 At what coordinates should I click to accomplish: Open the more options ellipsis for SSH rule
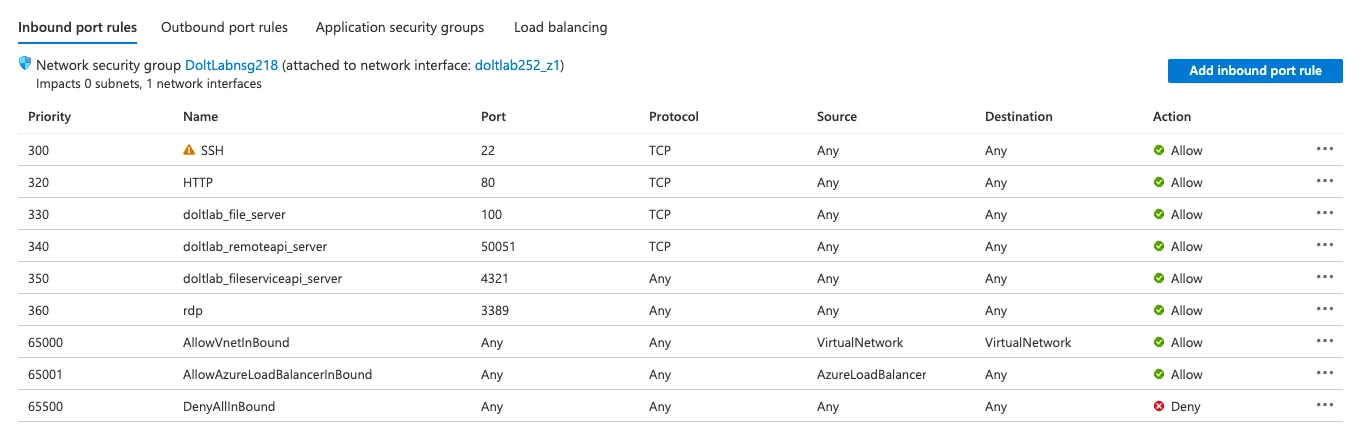1325,149
